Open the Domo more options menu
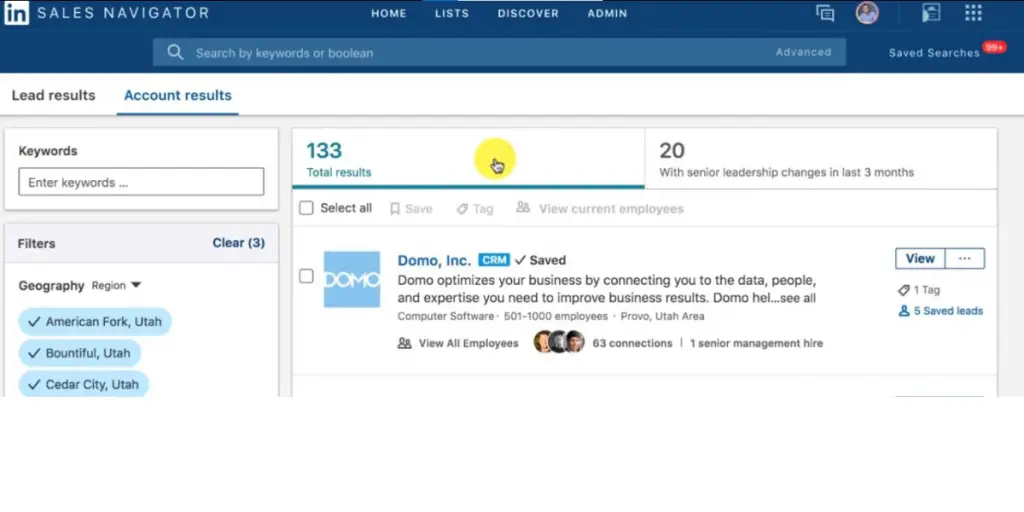1024x512 pixels. [964, 259]
